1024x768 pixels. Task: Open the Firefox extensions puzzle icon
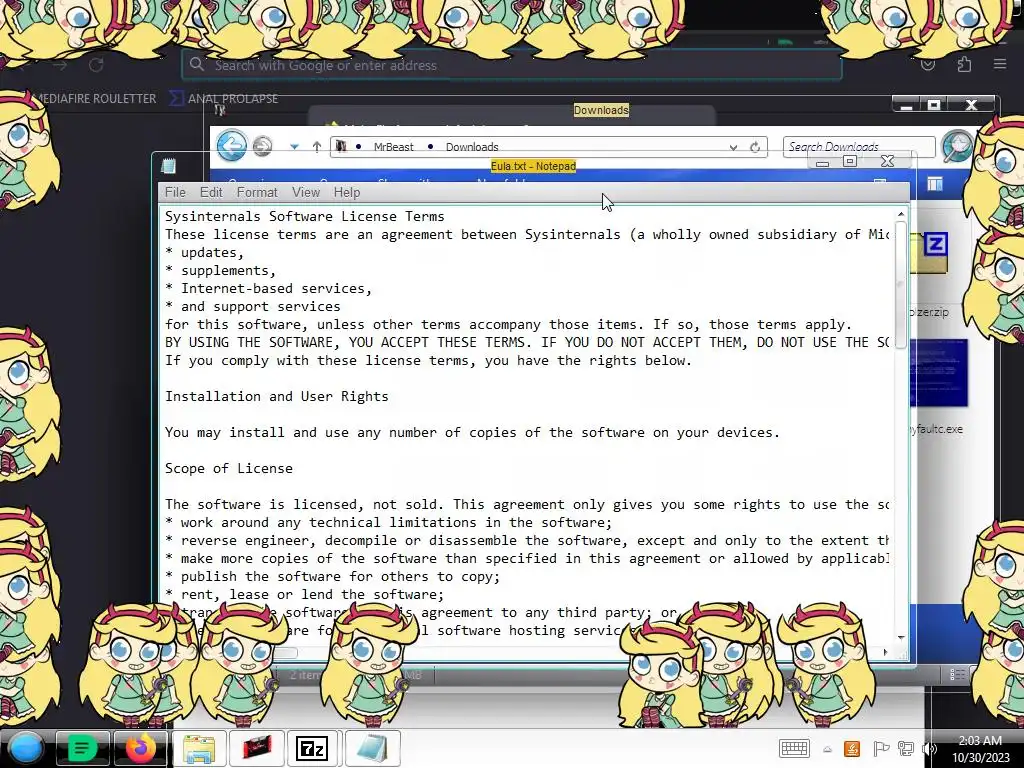(964, 65)
